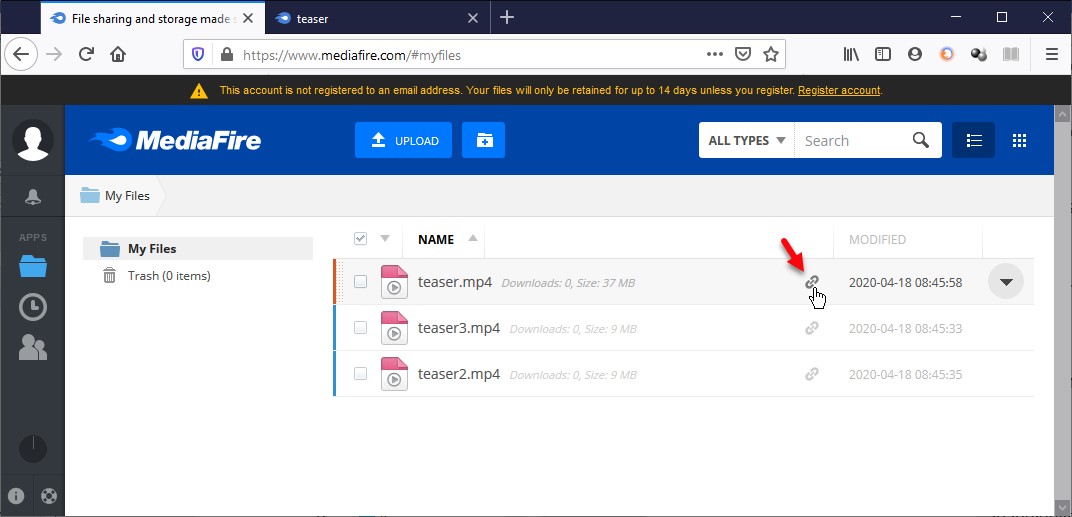Copy share link for teaser.mp4
Screen dimensions: 1072x517
pyautogui.click(x=812, y=282)
